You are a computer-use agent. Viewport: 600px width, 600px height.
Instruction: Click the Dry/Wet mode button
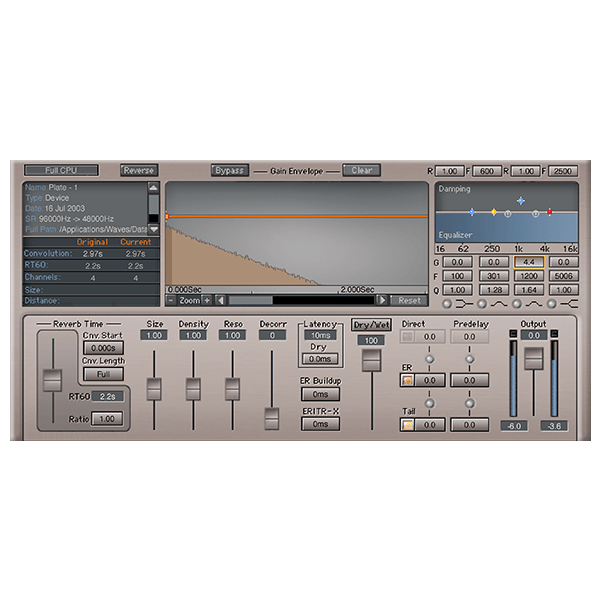coord(371,325)
